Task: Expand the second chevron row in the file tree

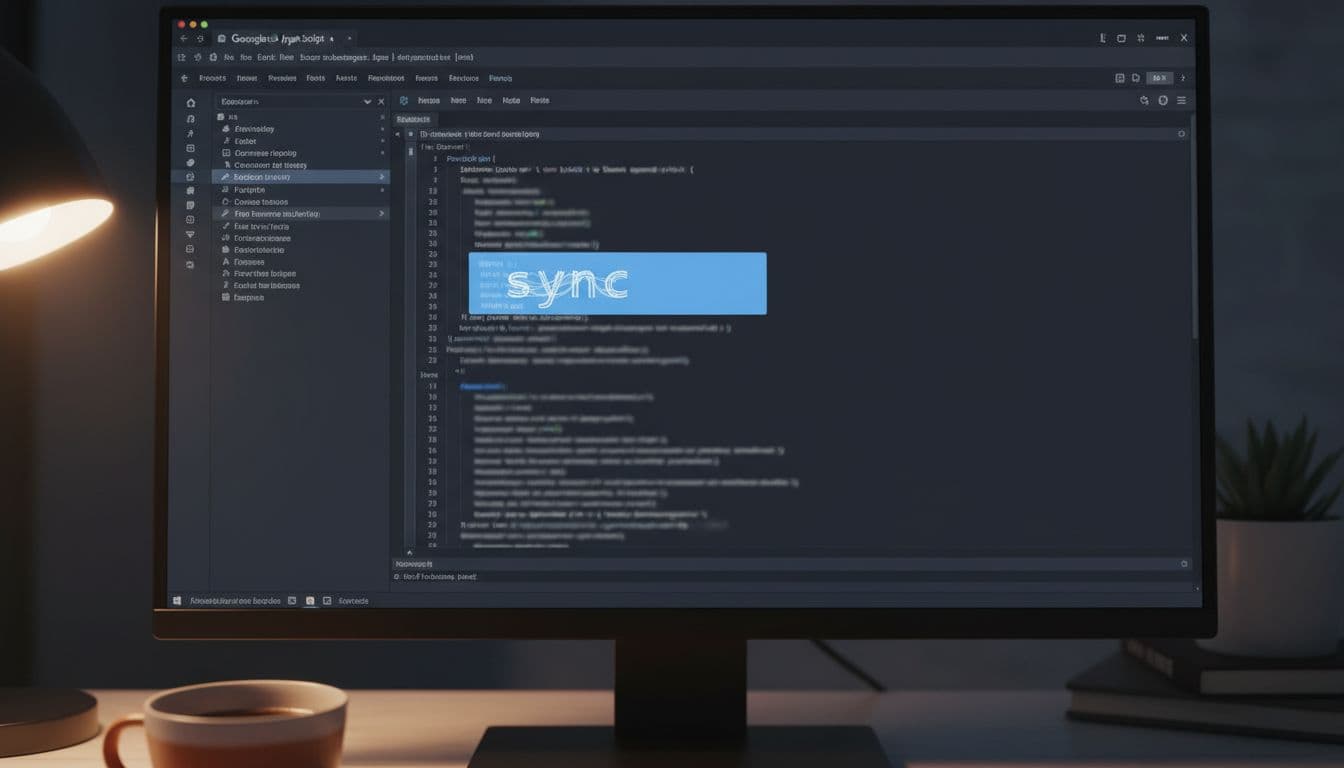Action: tap(381, 213)
